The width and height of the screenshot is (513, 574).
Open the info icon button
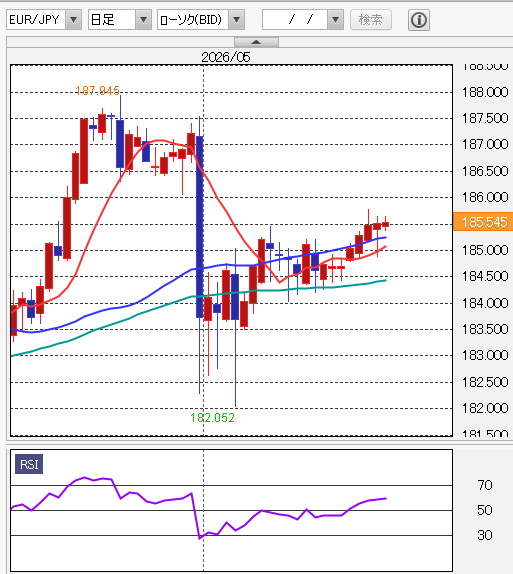tap(419, 20)
